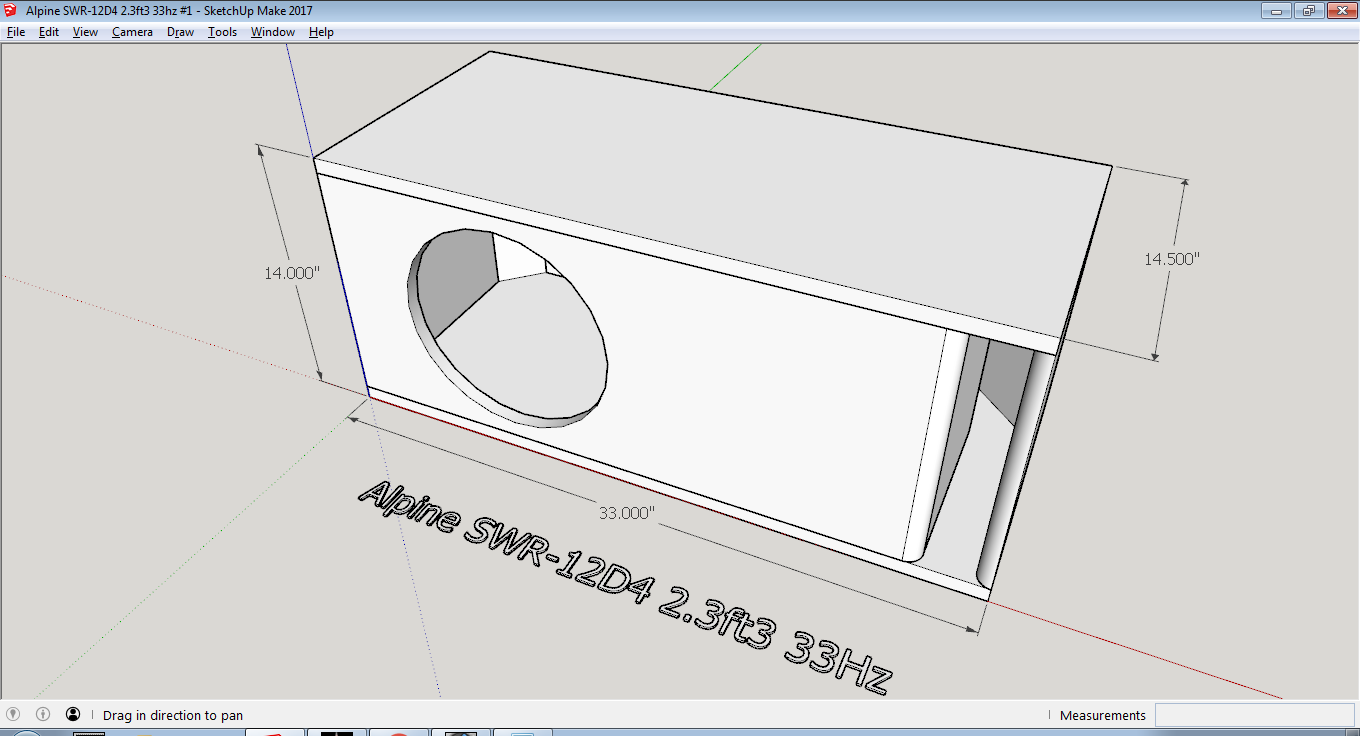The height and width of the screenshot is (736, 1360).
Task: Select the "Alpine SWR-12D4 2.3ft3 33Hz" 3D text
Action: pyautogui.click(x=625, y=585)
